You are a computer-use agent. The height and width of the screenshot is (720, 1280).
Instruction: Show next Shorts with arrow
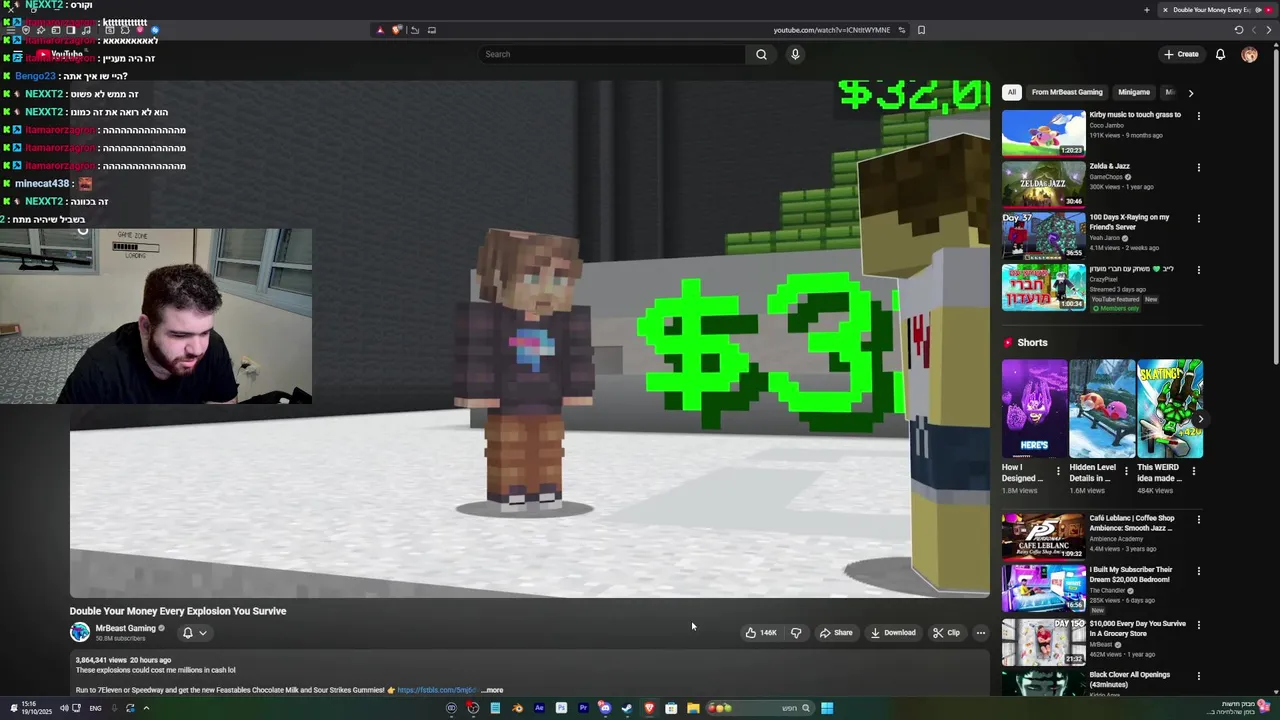(1200, 420)
